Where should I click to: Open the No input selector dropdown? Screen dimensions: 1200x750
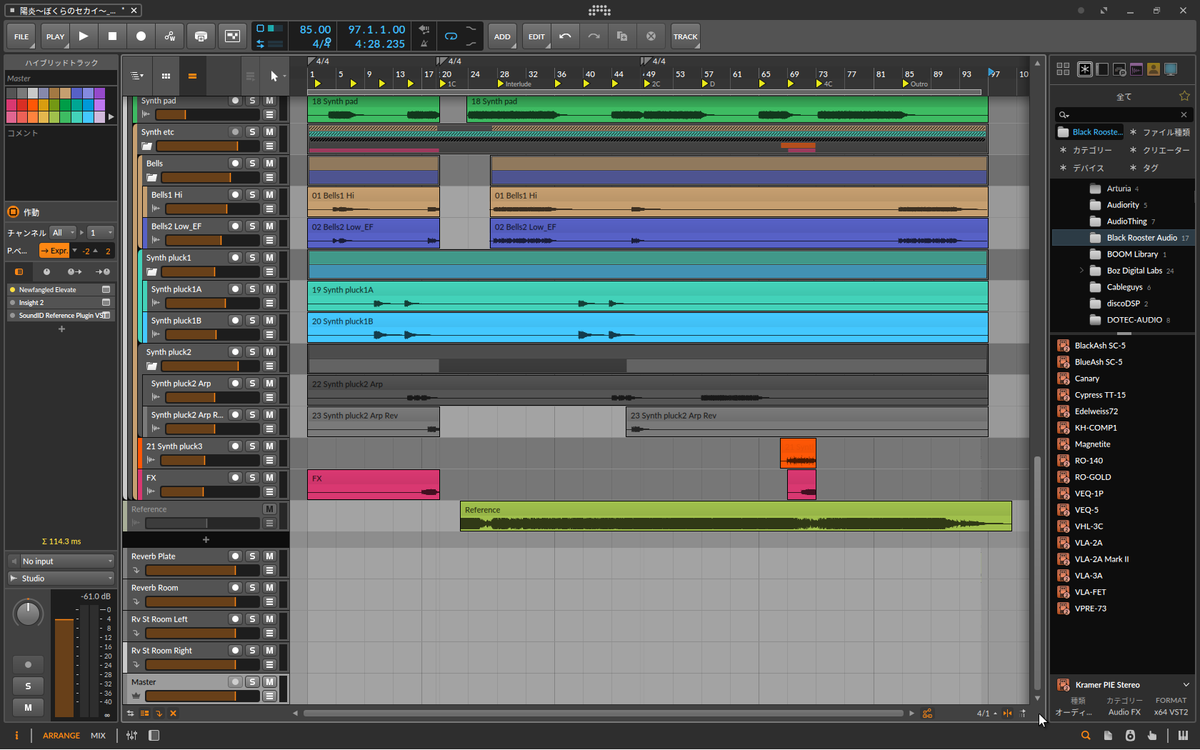[x=61, y=561]
